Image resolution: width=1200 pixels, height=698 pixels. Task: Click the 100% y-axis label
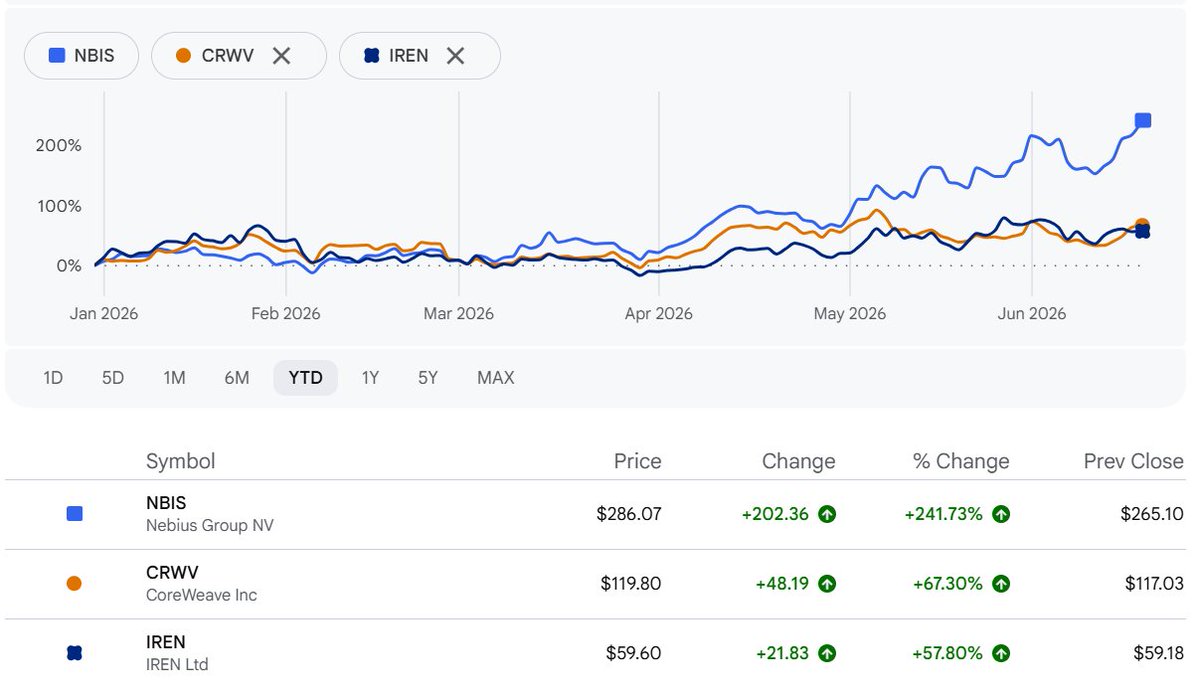click(x=60, y=206)
